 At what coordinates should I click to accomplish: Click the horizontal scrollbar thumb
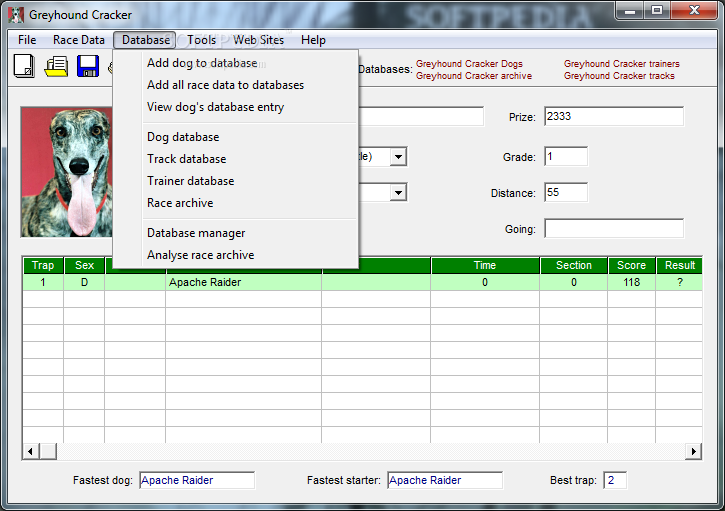48,451
